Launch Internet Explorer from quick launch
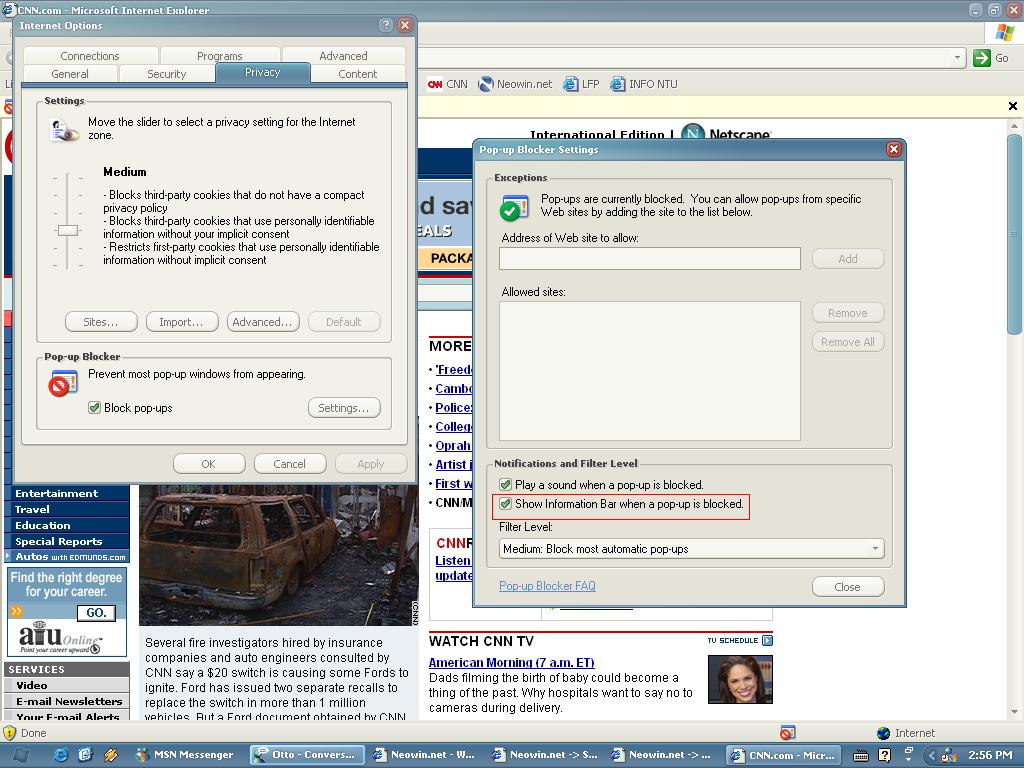This screenshot has height=768, width=1024. coord(61,755)
